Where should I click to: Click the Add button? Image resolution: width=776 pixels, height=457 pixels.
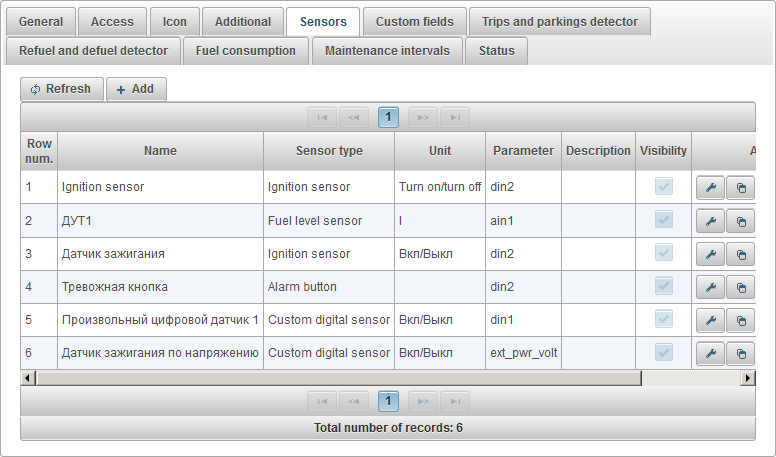136,89
